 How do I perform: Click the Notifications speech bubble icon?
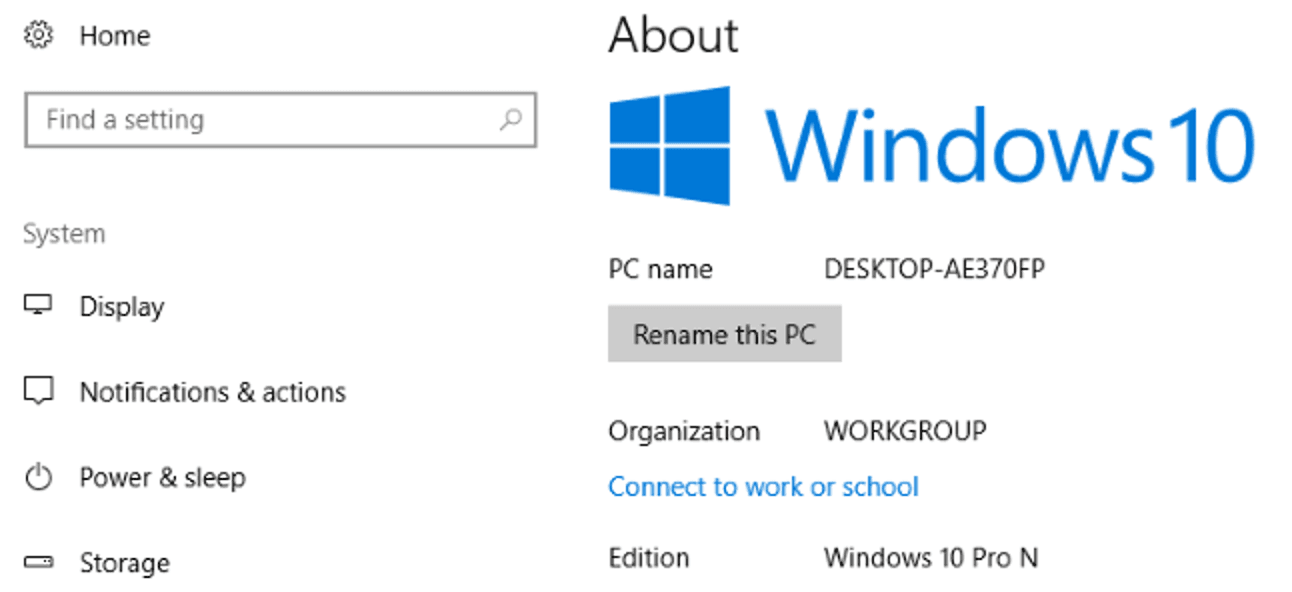[x=38, y=391]
